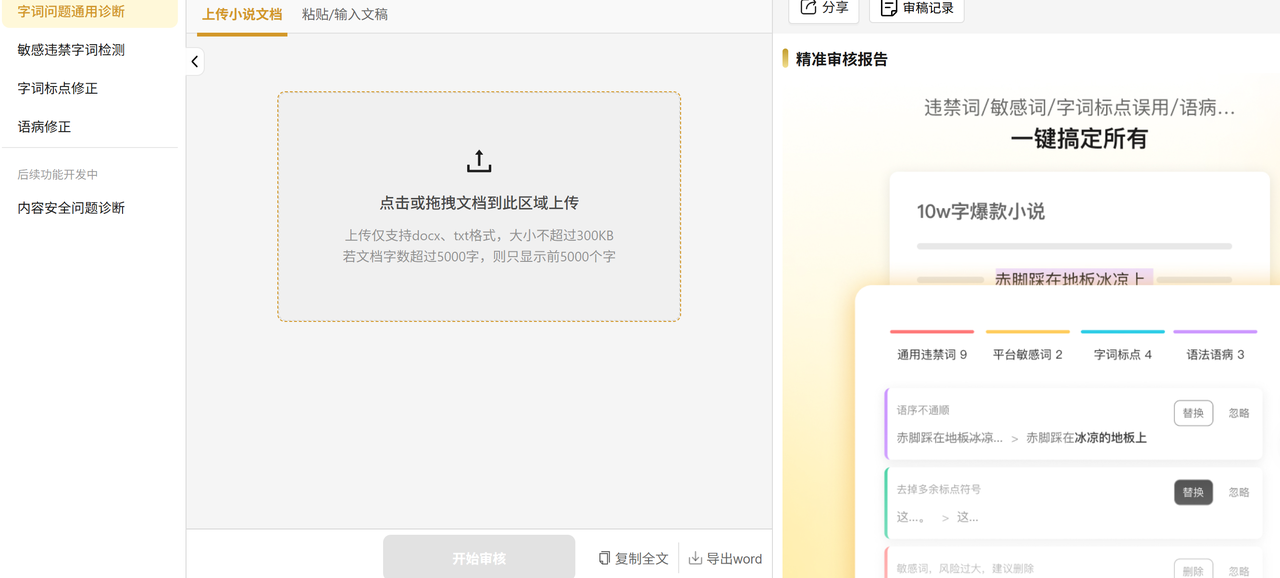This screenshot has width=1280, height=578.
Task: Click 精准审核报告 heading
Action: click(x=842, y=59)
